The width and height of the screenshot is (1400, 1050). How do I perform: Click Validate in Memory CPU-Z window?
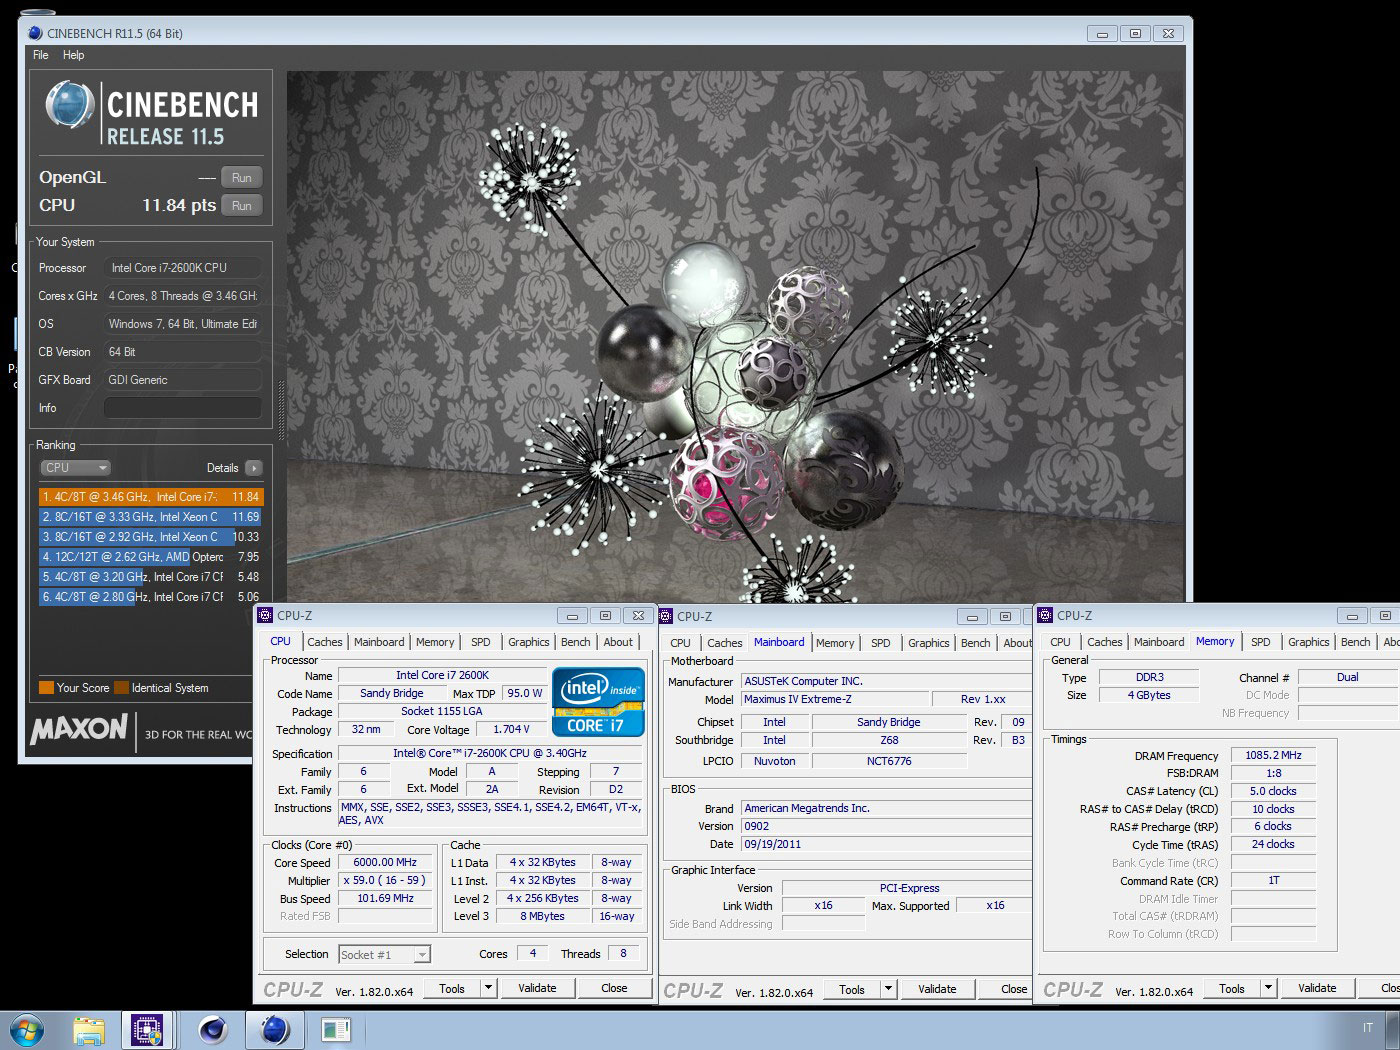(x=1317, y=989)
